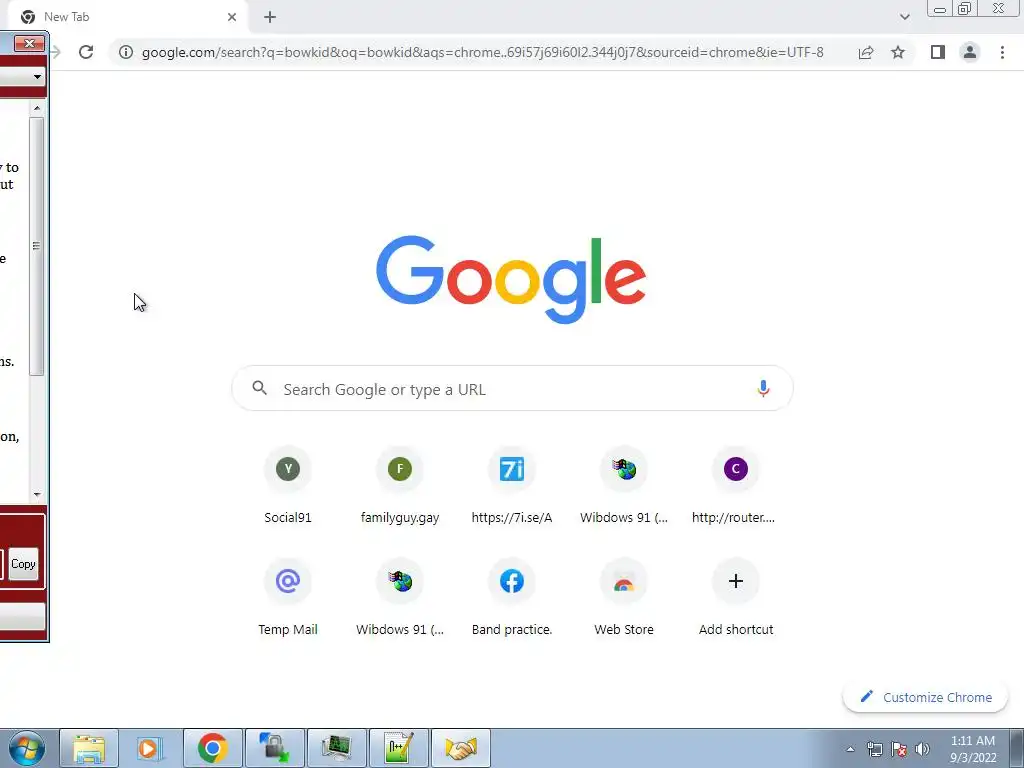1024x768 pixels.
Task: Bookmark this tab with the star icon
Action: [898, 52]
